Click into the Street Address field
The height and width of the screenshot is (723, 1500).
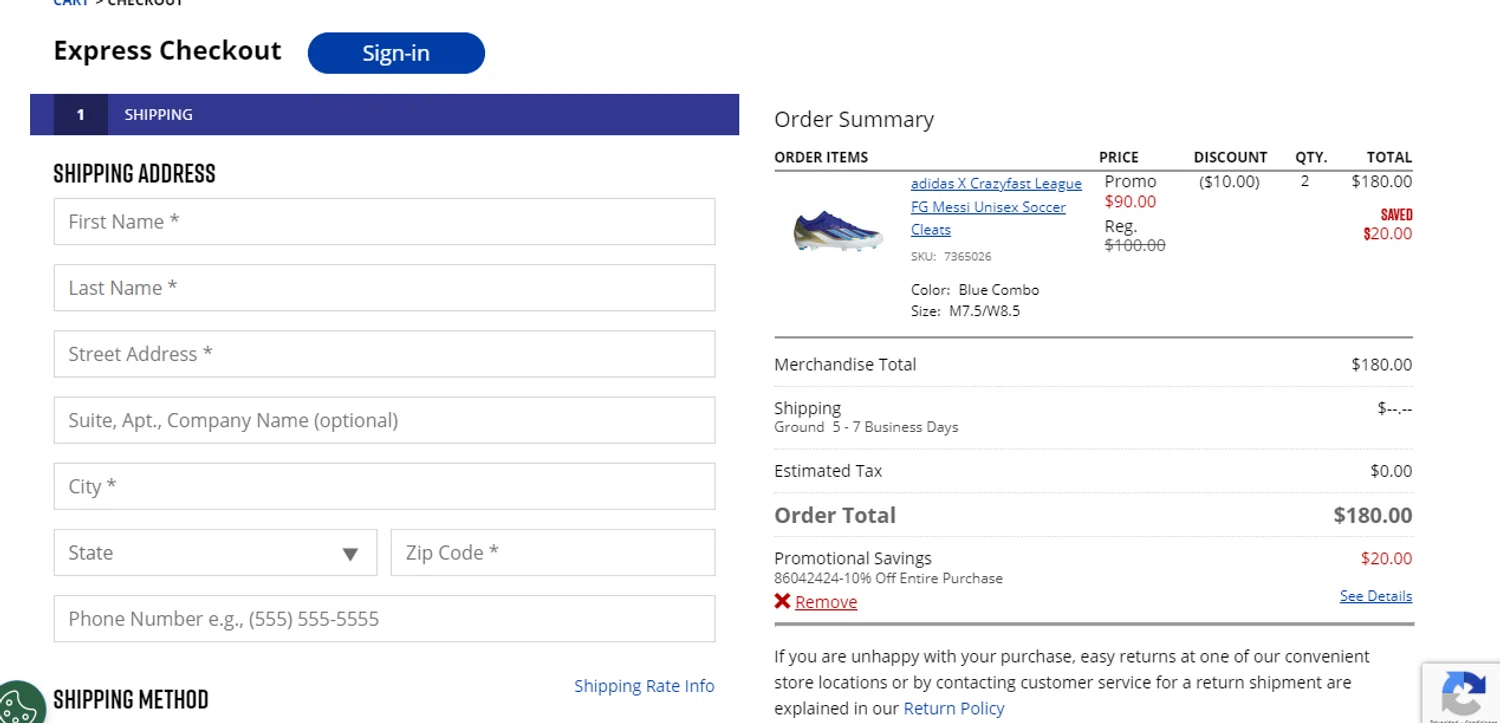384,354
